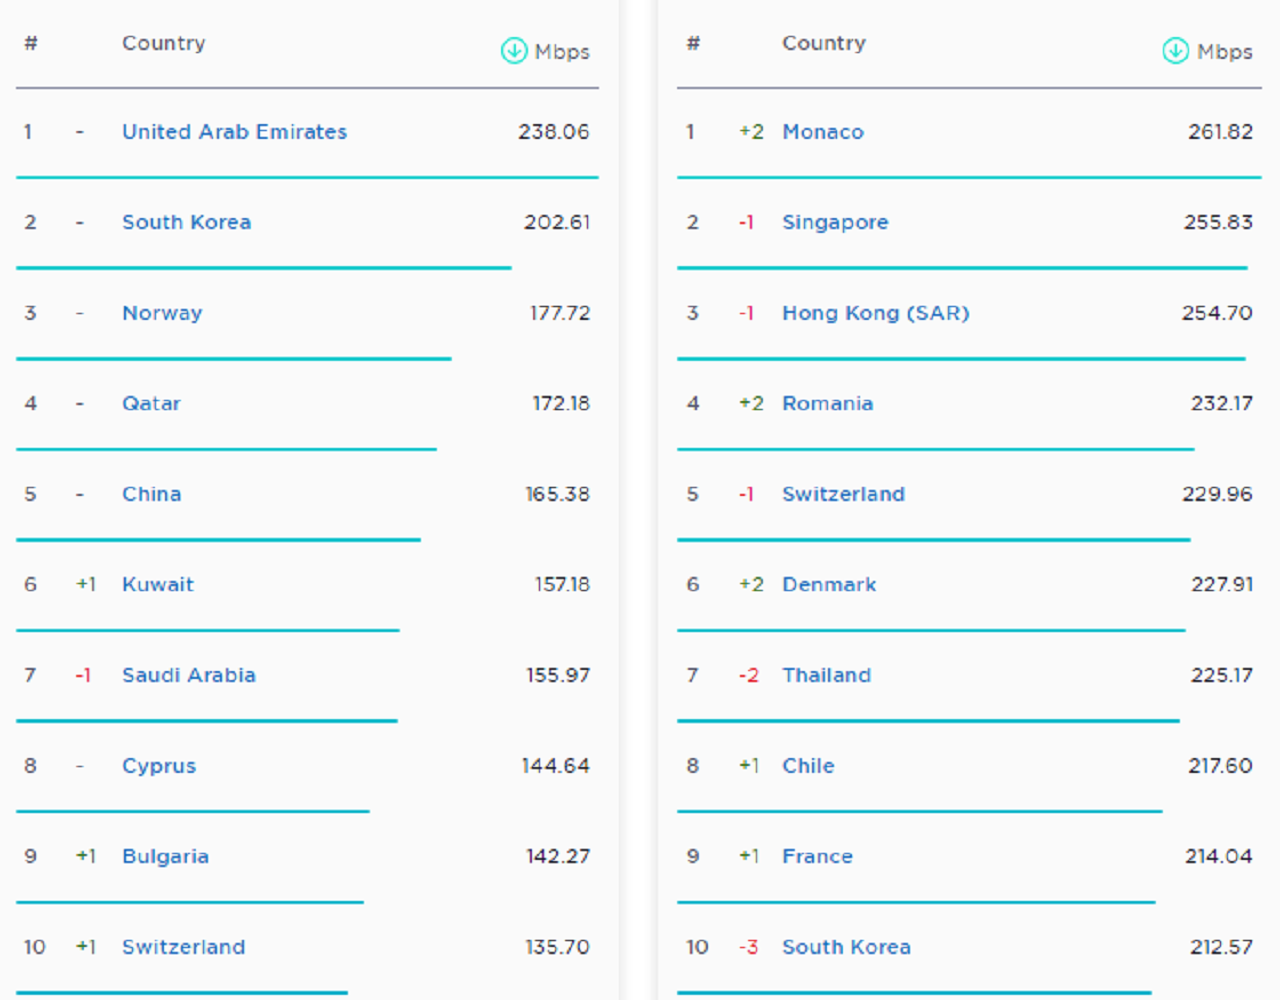Click the Singapore link

coord(834,222)
